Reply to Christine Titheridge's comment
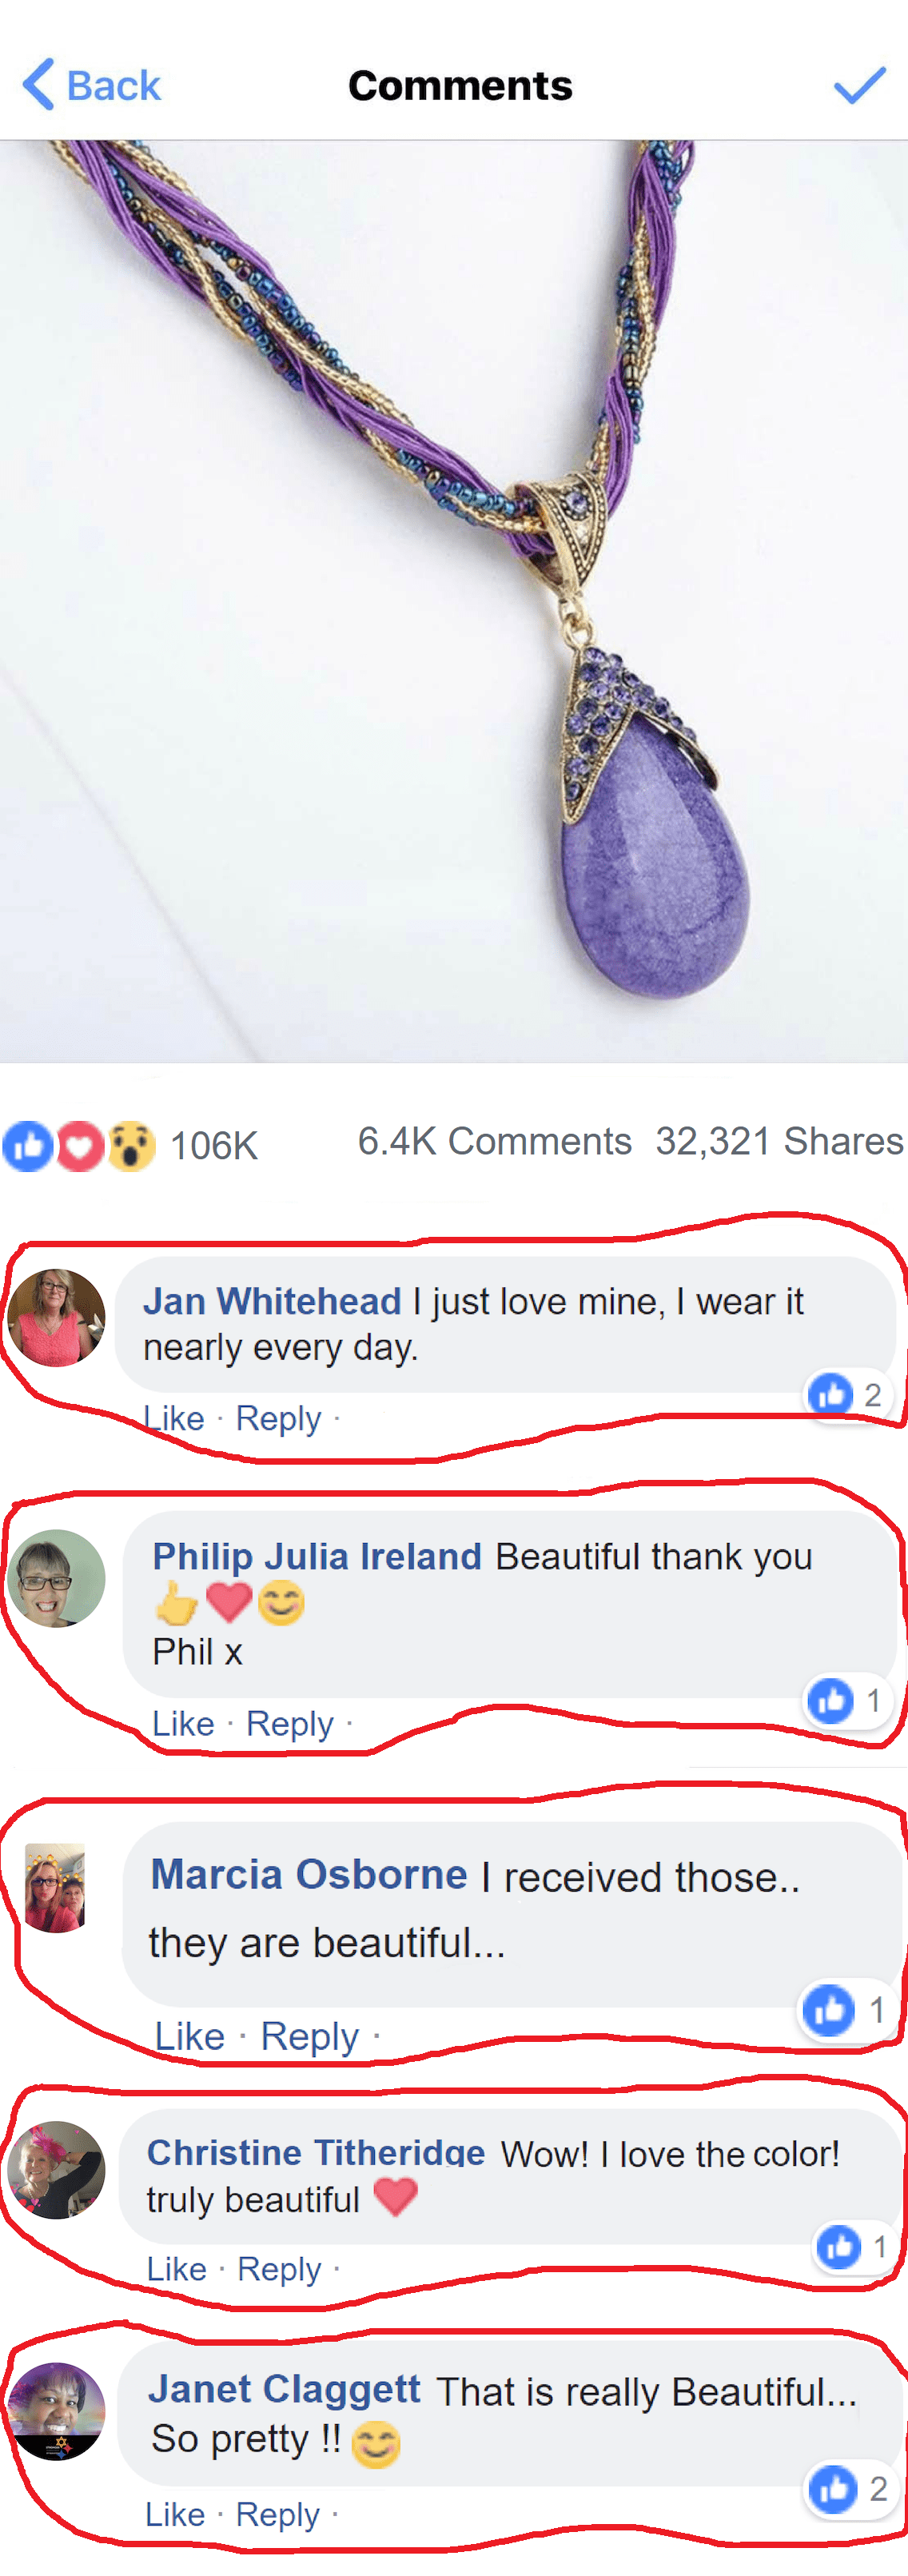 click(x=279, y=2269)
